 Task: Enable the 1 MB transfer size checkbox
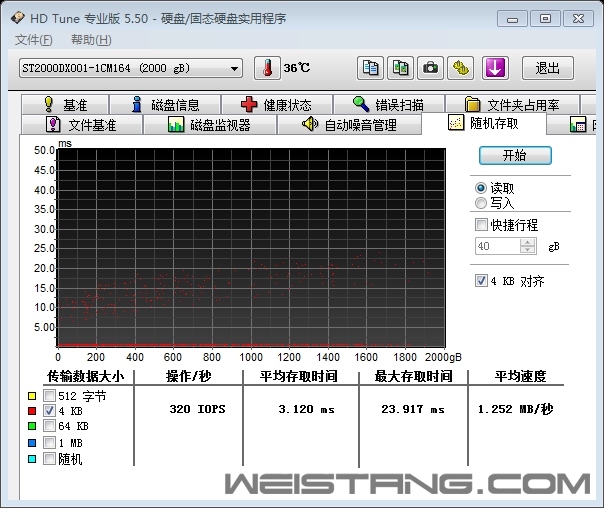(x=49, y=443)
